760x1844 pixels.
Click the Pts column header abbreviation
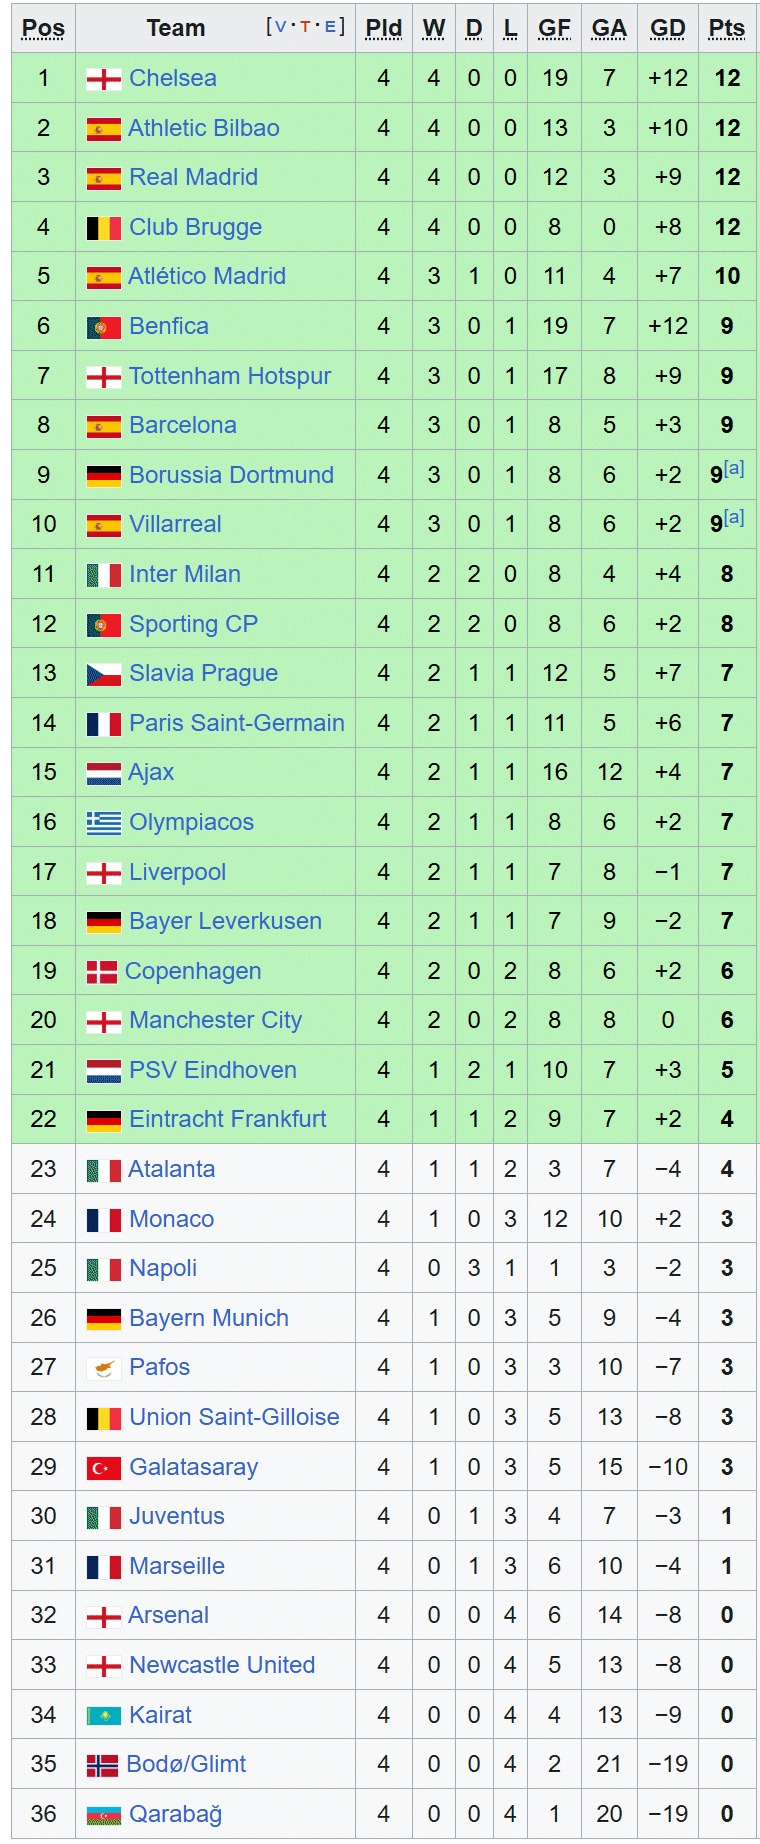pos(727,28)
